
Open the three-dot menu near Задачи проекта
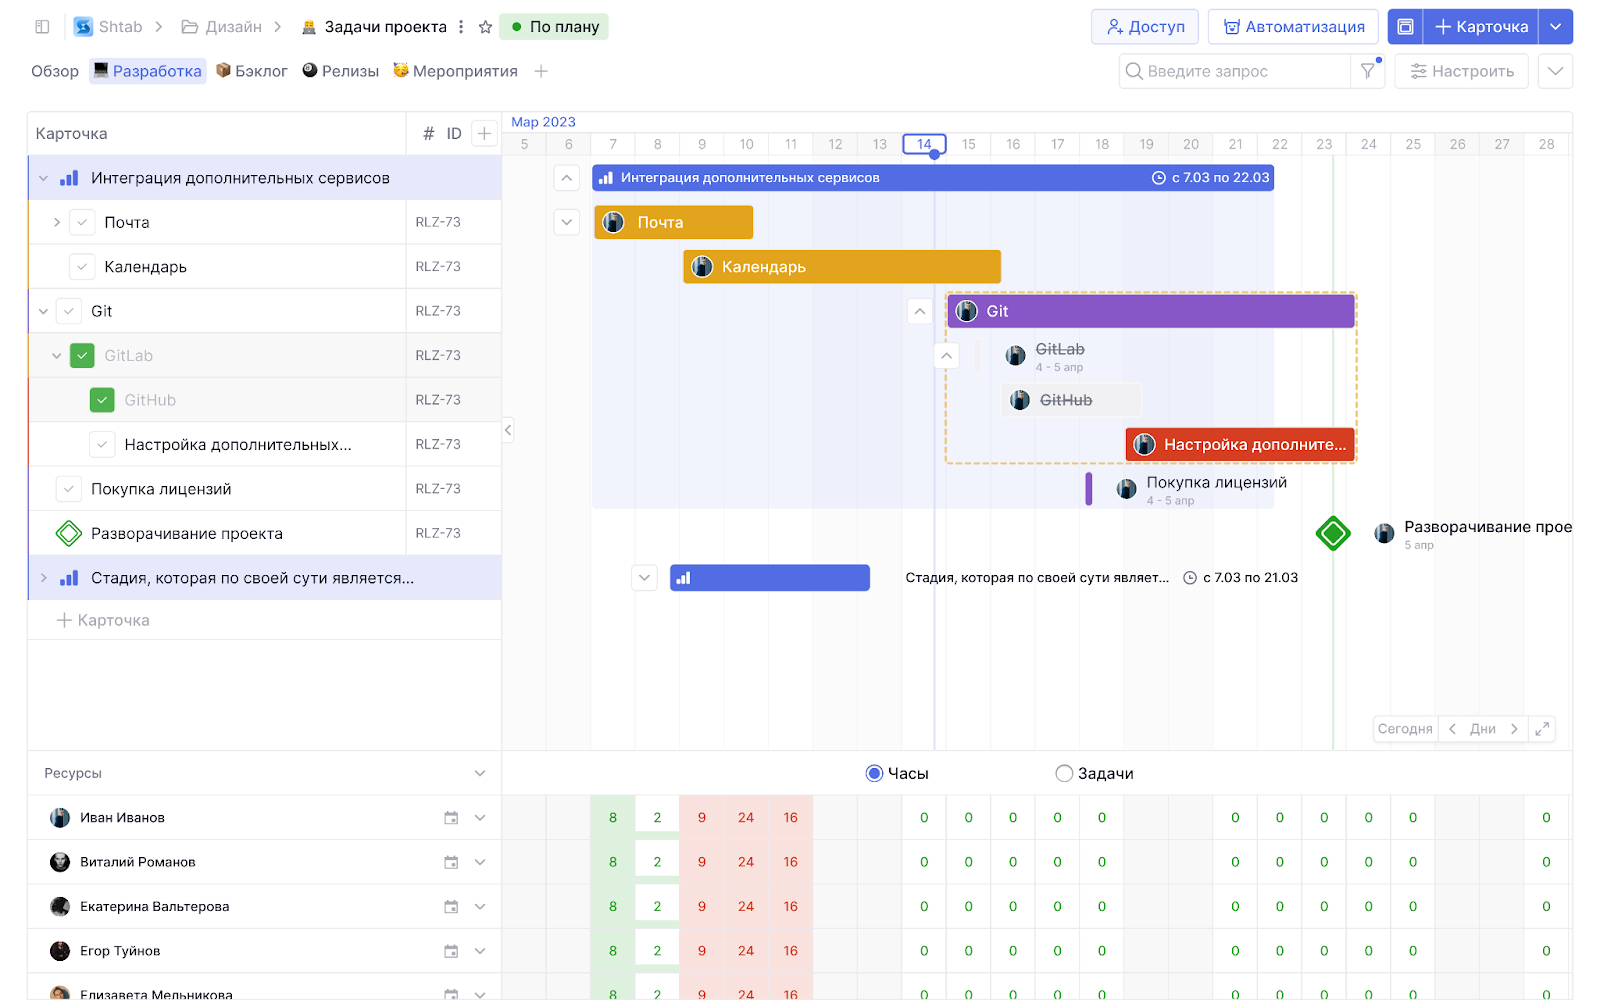(461, 27)
